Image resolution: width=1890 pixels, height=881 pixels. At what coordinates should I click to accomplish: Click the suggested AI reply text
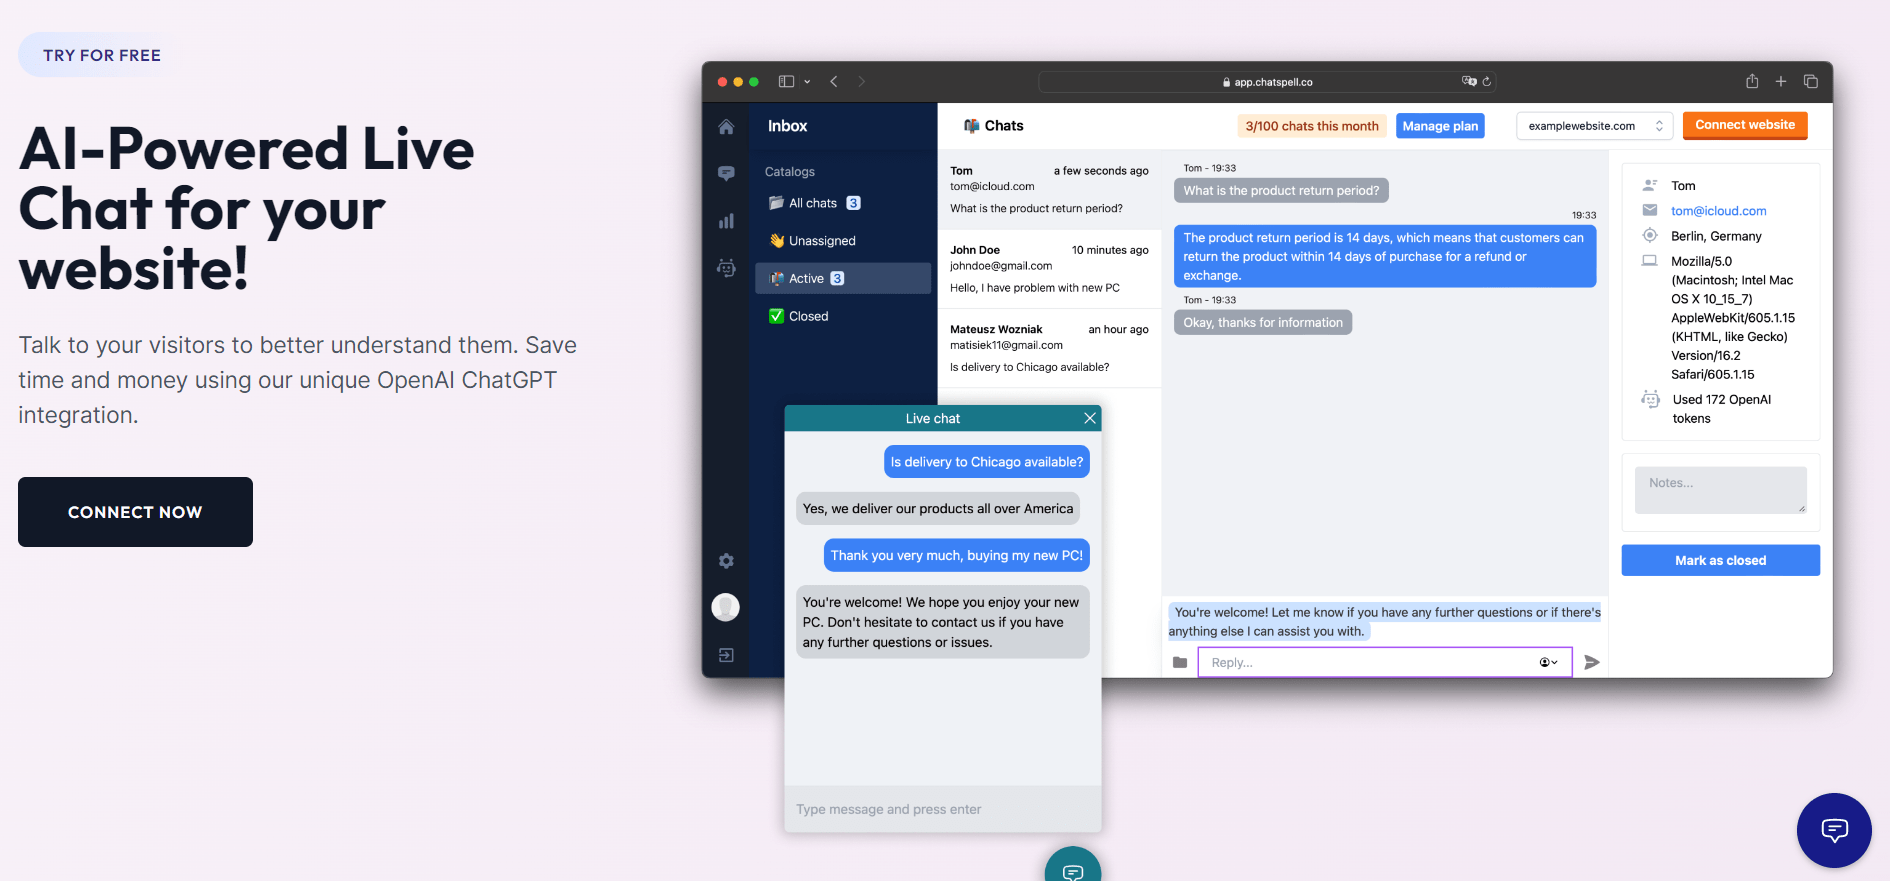click(1385, 622)
